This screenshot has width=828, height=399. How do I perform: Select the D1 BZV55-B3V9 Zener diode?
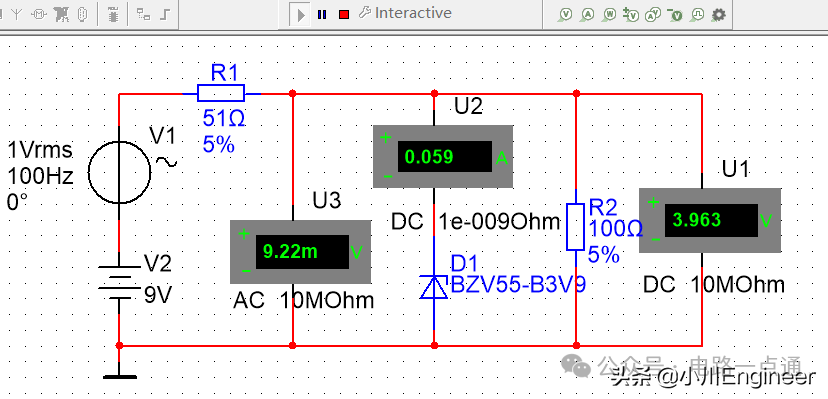(434, 287)
